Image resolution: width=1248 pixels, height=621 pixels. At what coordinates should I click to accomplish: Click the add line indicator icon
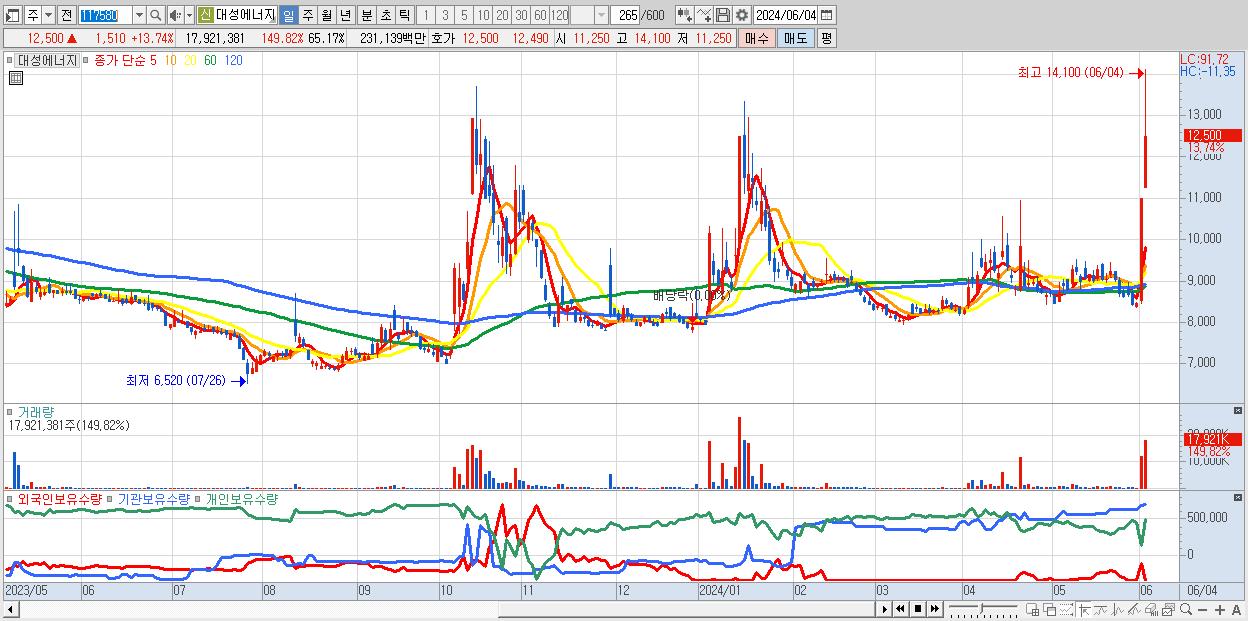click(704, 15)
